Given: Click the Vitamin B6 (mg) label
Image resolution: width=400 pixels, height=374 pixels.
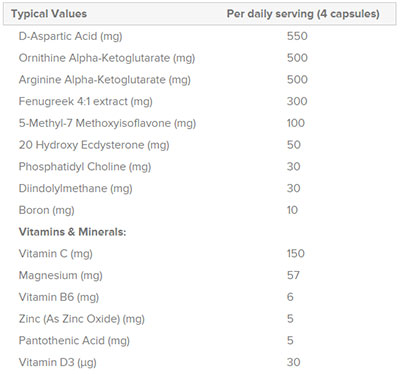Looking at the screenshot, I should pos(59,297).
